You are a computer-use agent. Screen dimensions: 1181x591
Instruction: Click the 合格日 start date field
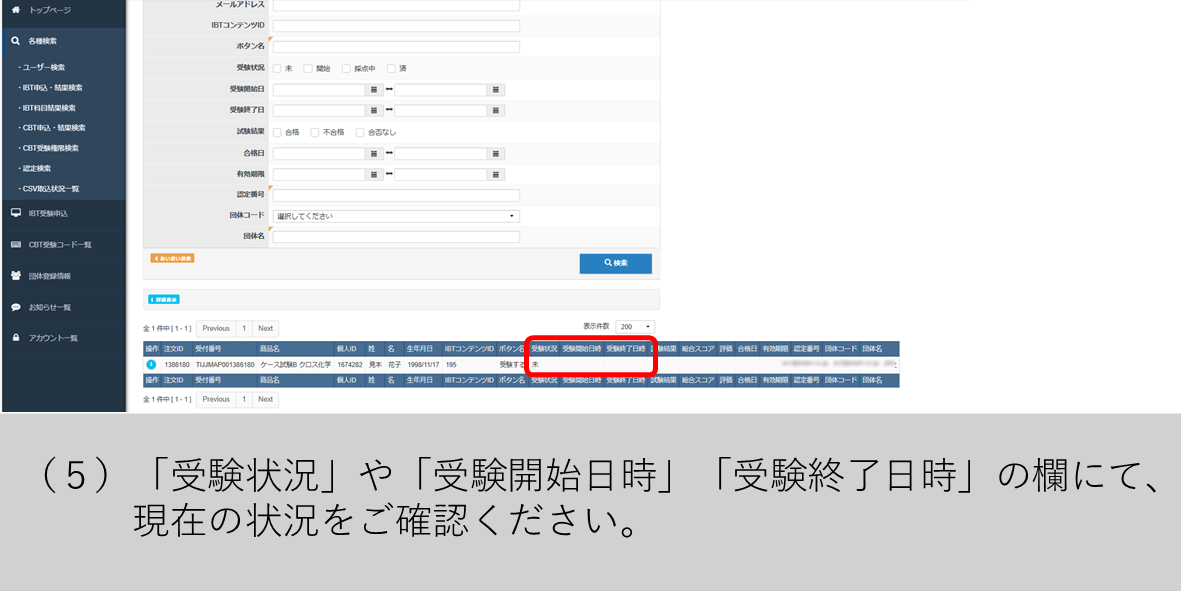(x=319, y=154)
